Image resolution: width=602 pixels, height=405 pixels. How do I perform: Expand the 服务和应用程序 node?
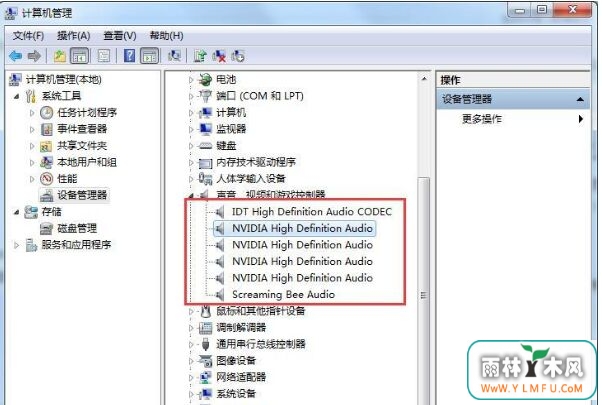16,245
